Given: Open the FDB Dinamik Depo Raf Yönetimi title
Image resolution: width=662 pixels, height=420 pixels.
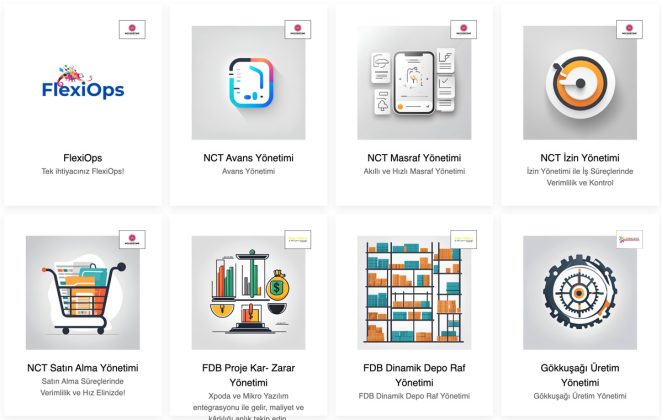Looking at the screenshot, I should pyautogui.click(x=414, y=375).
